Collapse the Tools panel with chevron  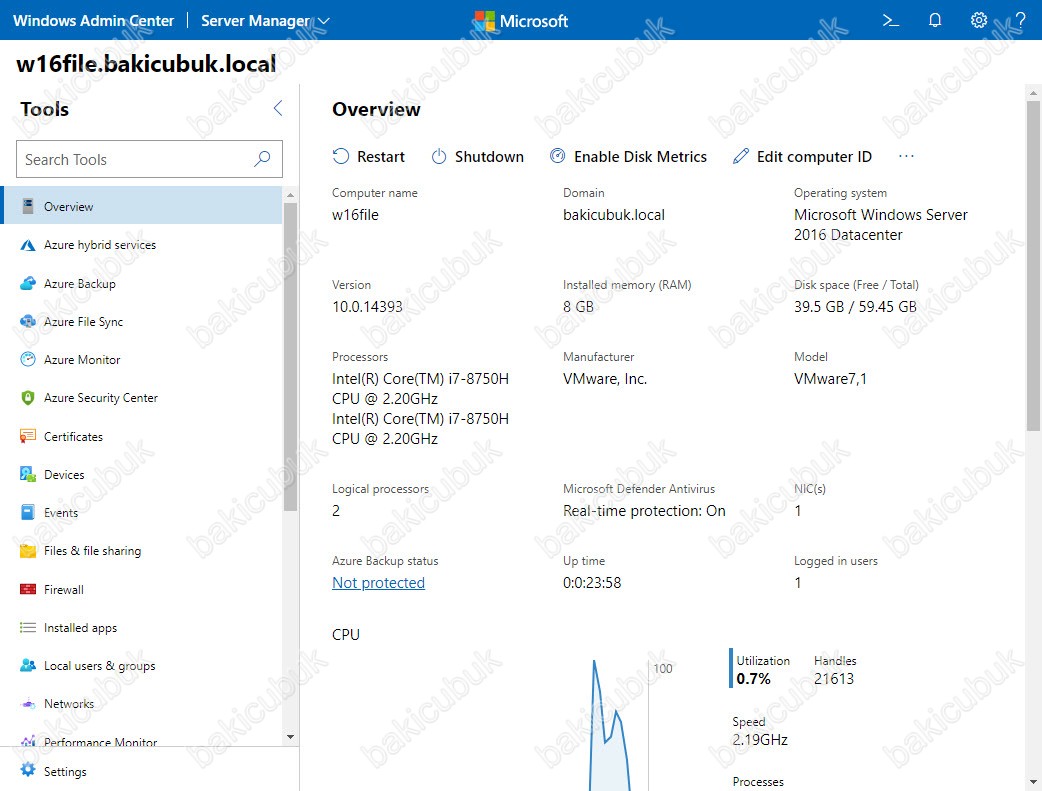[x=278, y=108]
